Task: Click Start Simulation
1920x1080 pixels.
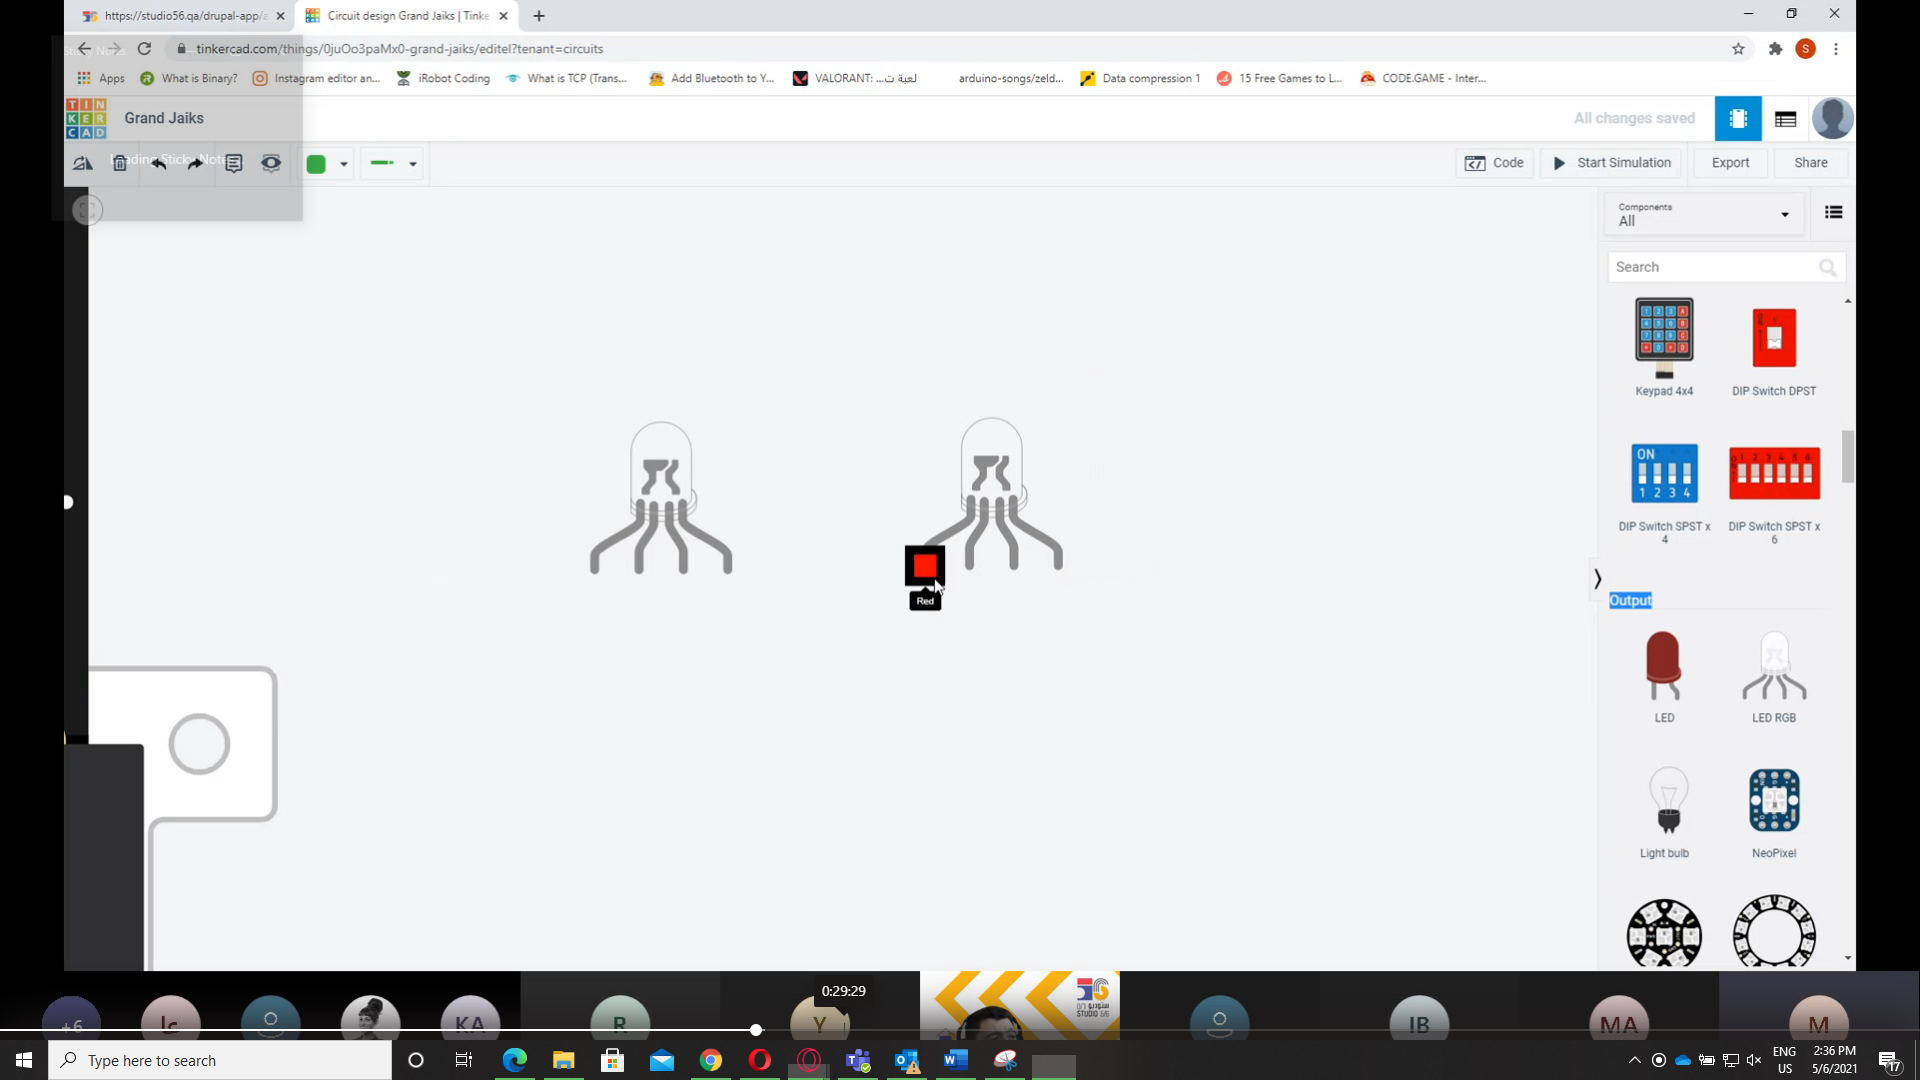Action: pos(1611,163)
